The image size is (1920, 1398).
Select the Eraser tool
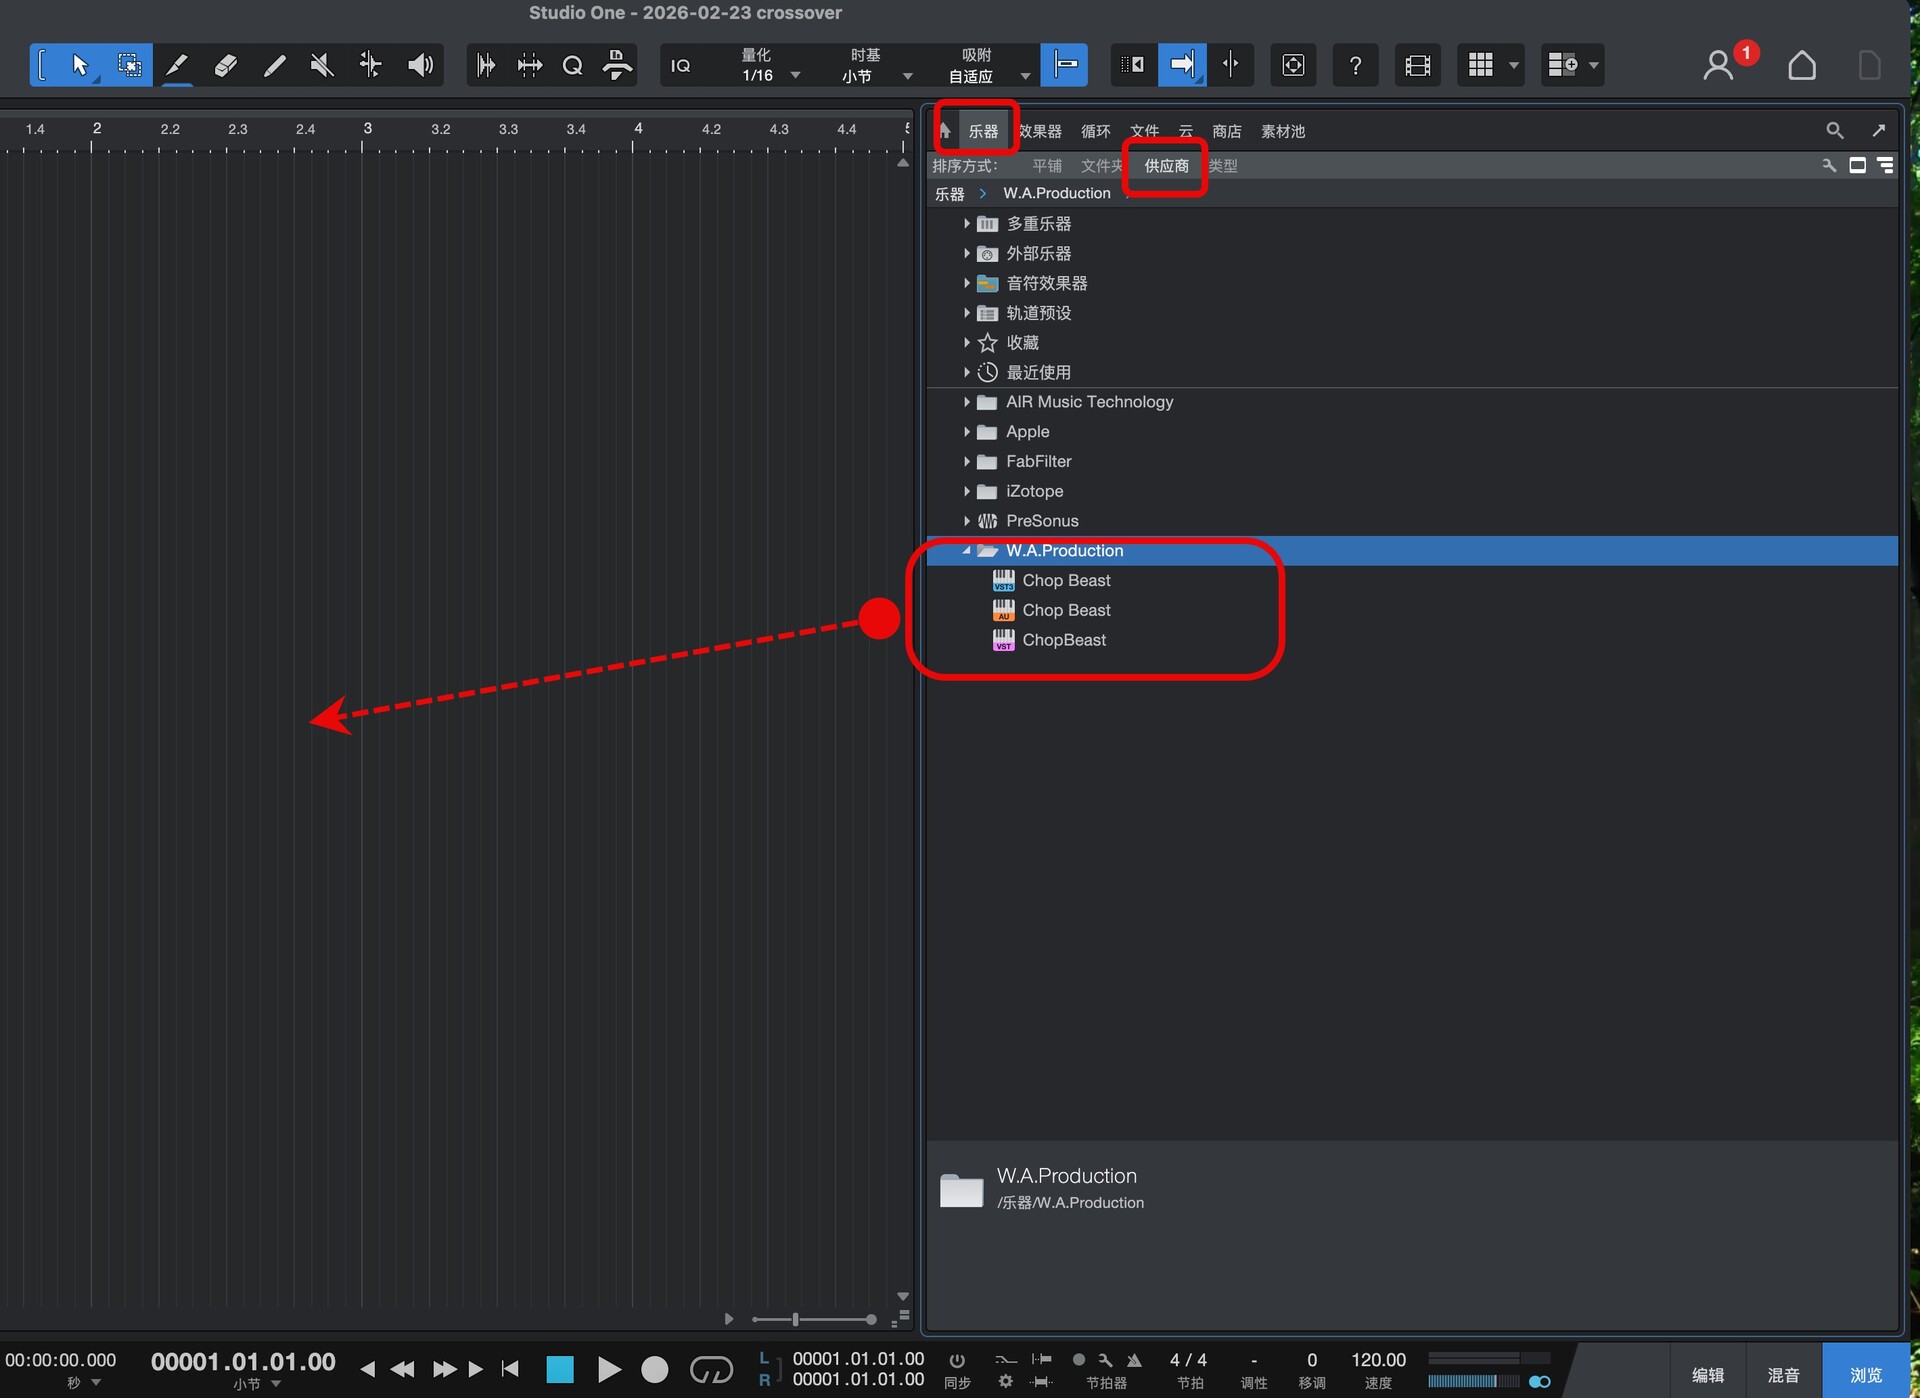tap(225, 66)
